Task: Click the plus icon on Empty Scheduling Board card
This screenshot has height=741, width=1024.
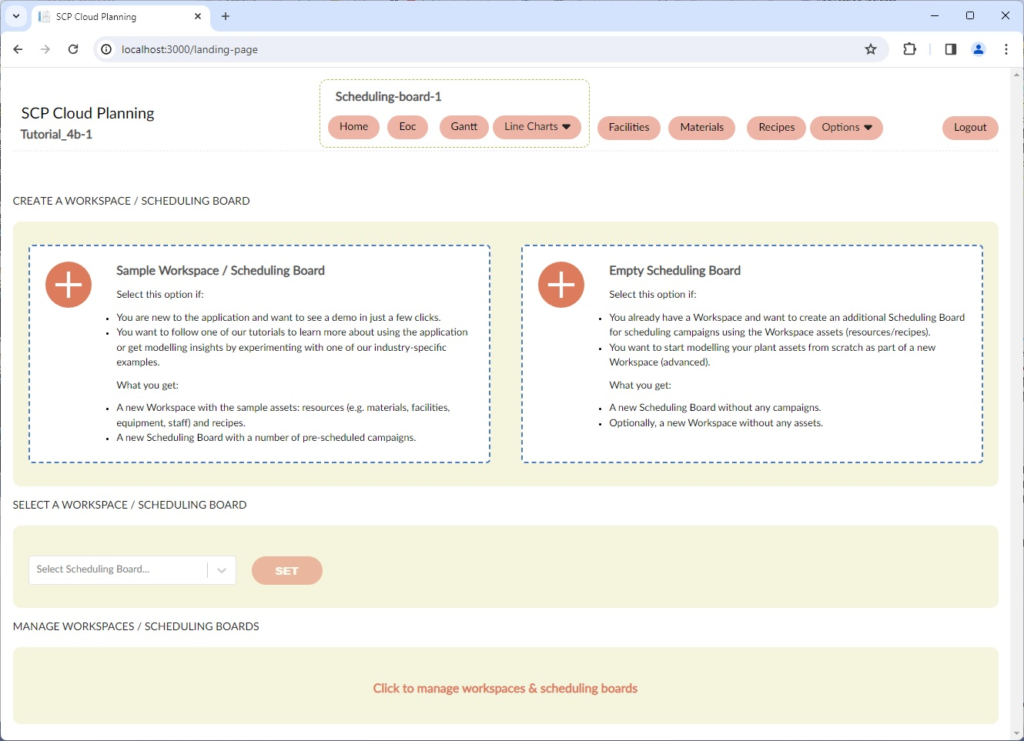Action: tap(561, 284)
